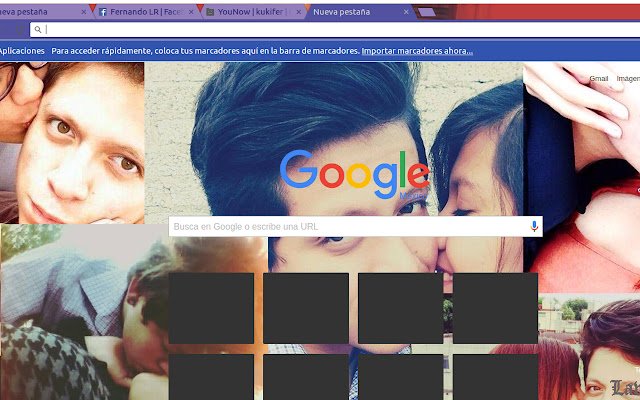Switch to the Fernando LR Facebook tab

pyautogui.click(x=147, y=12)
